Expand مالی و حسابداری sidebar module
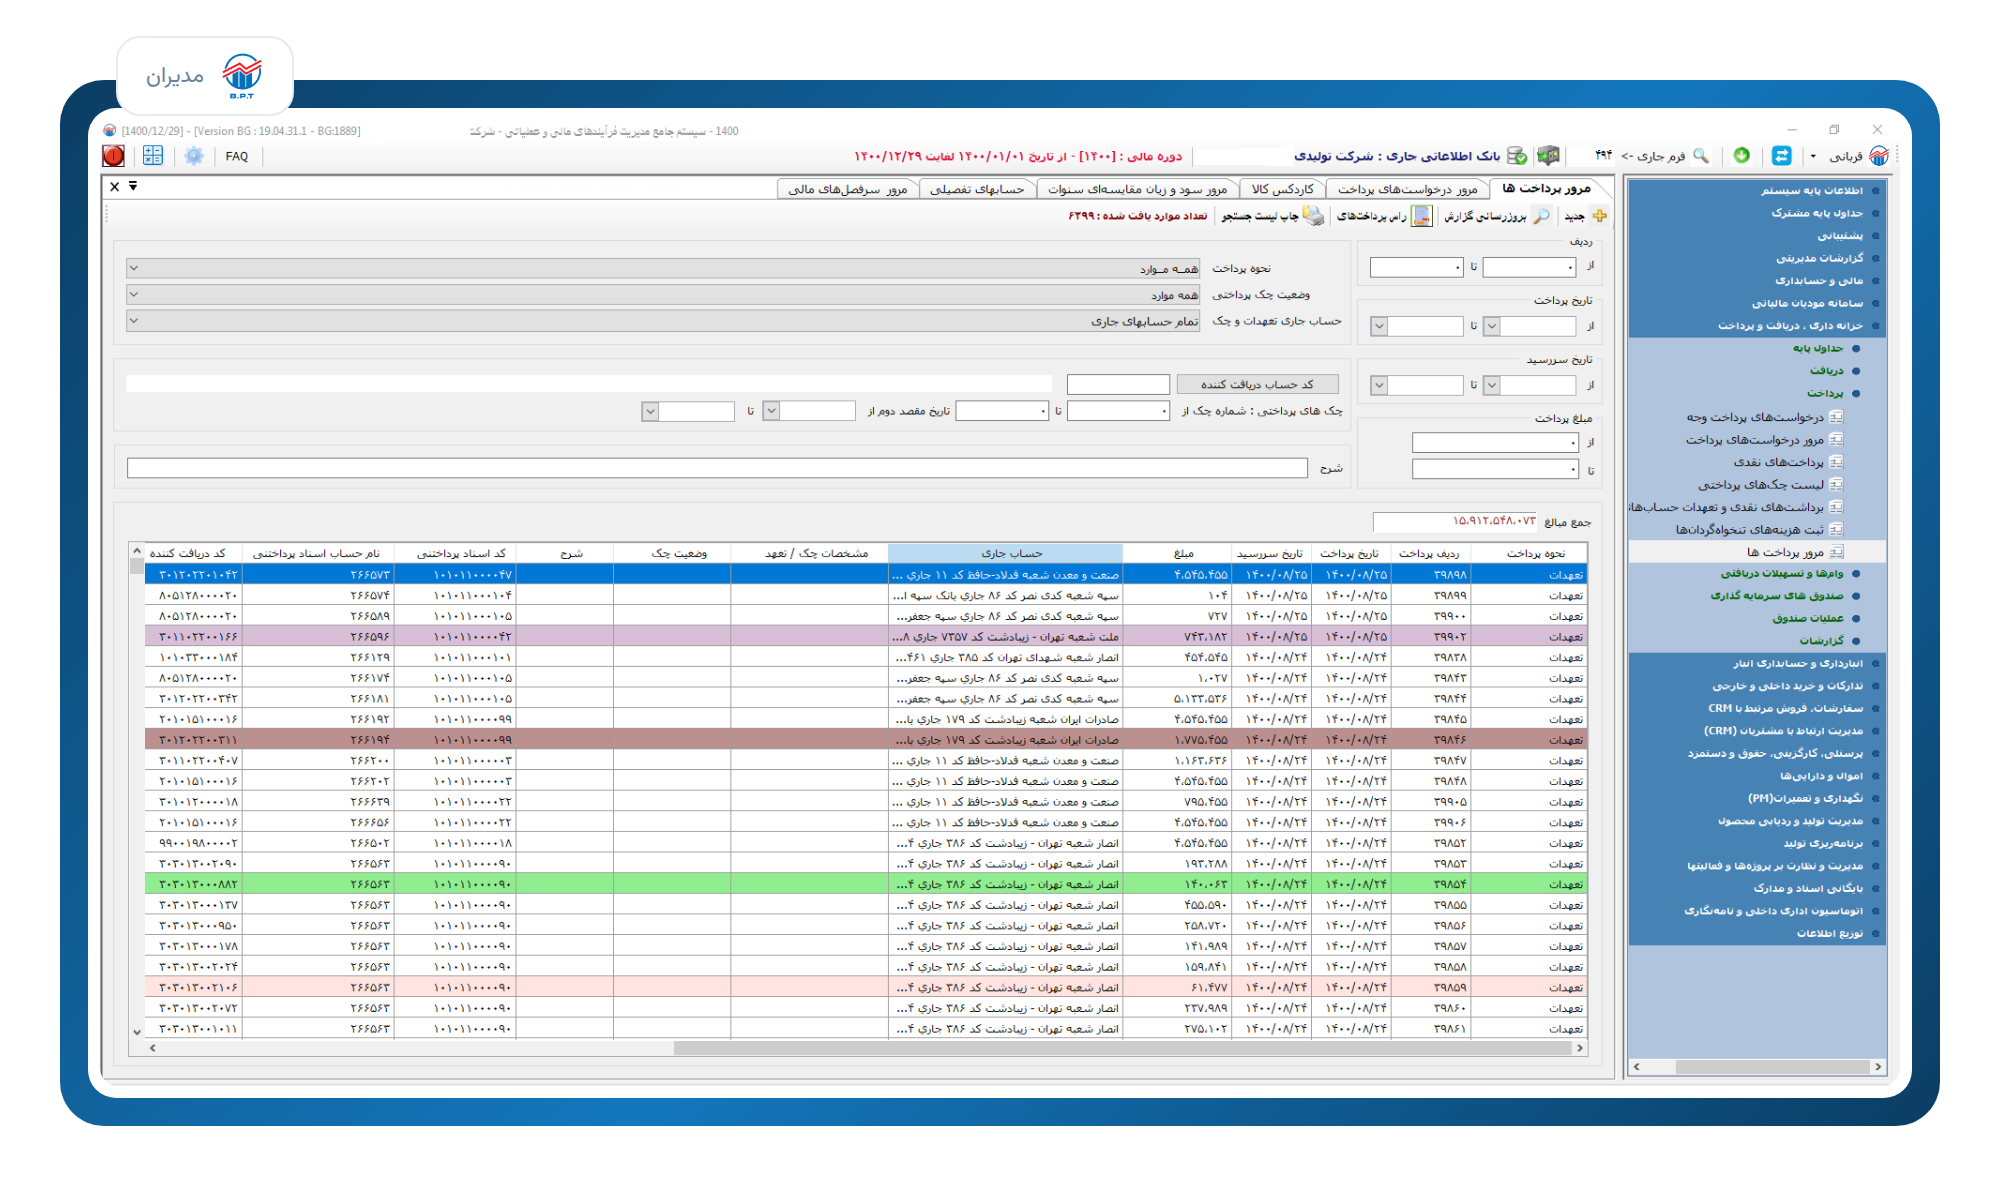This screenshot has height=1188, width=2000. pyautogui.click(x=1819, y=281)
